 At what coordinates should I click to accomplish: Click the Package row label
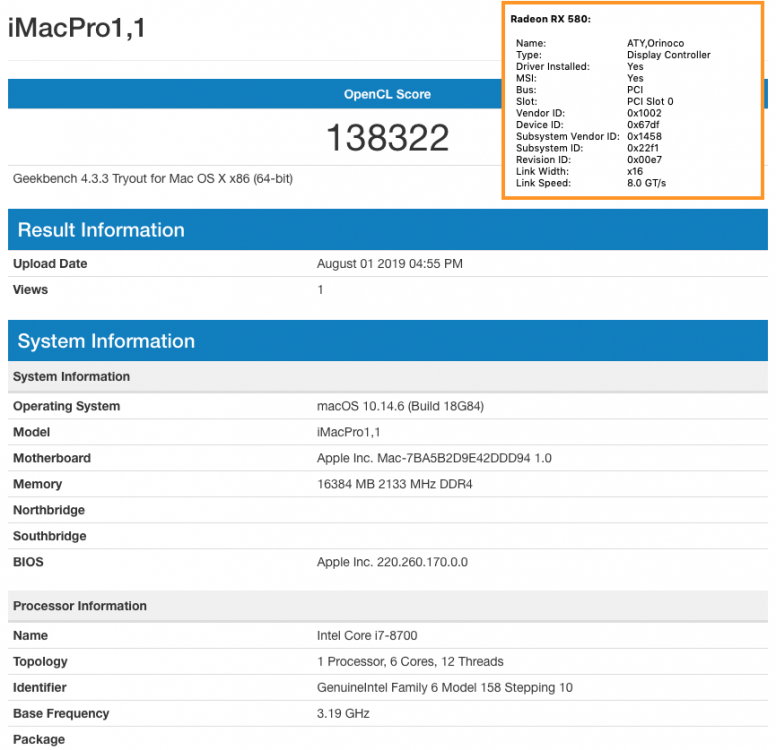39,740
